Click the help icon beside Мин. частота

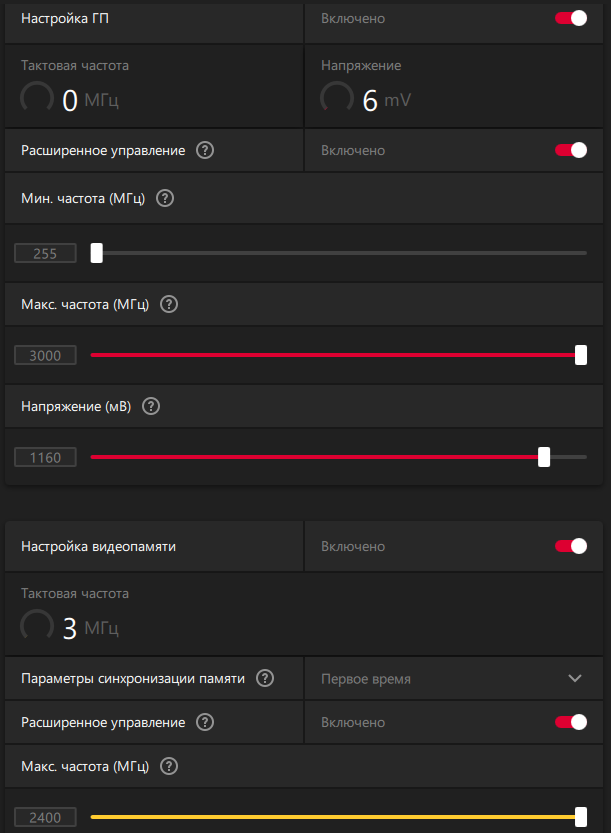point(164,198)
